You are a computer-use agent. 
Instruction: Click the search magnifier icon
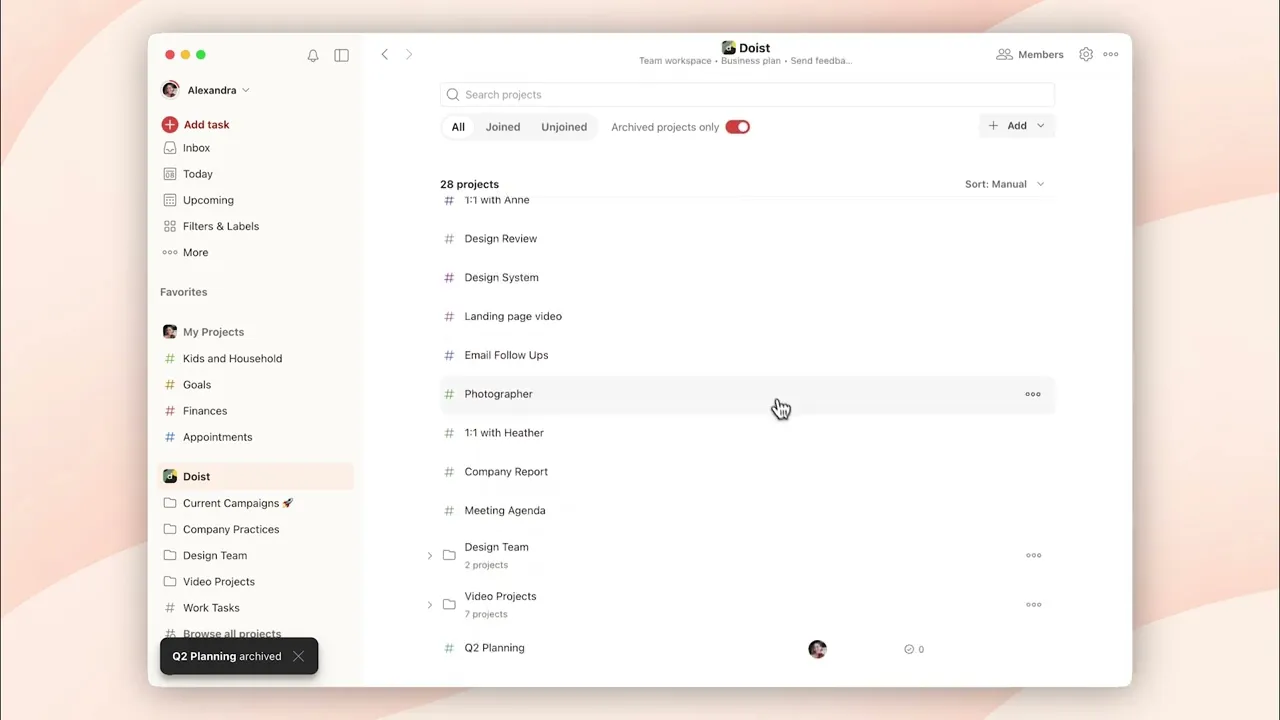coord(453,95)
